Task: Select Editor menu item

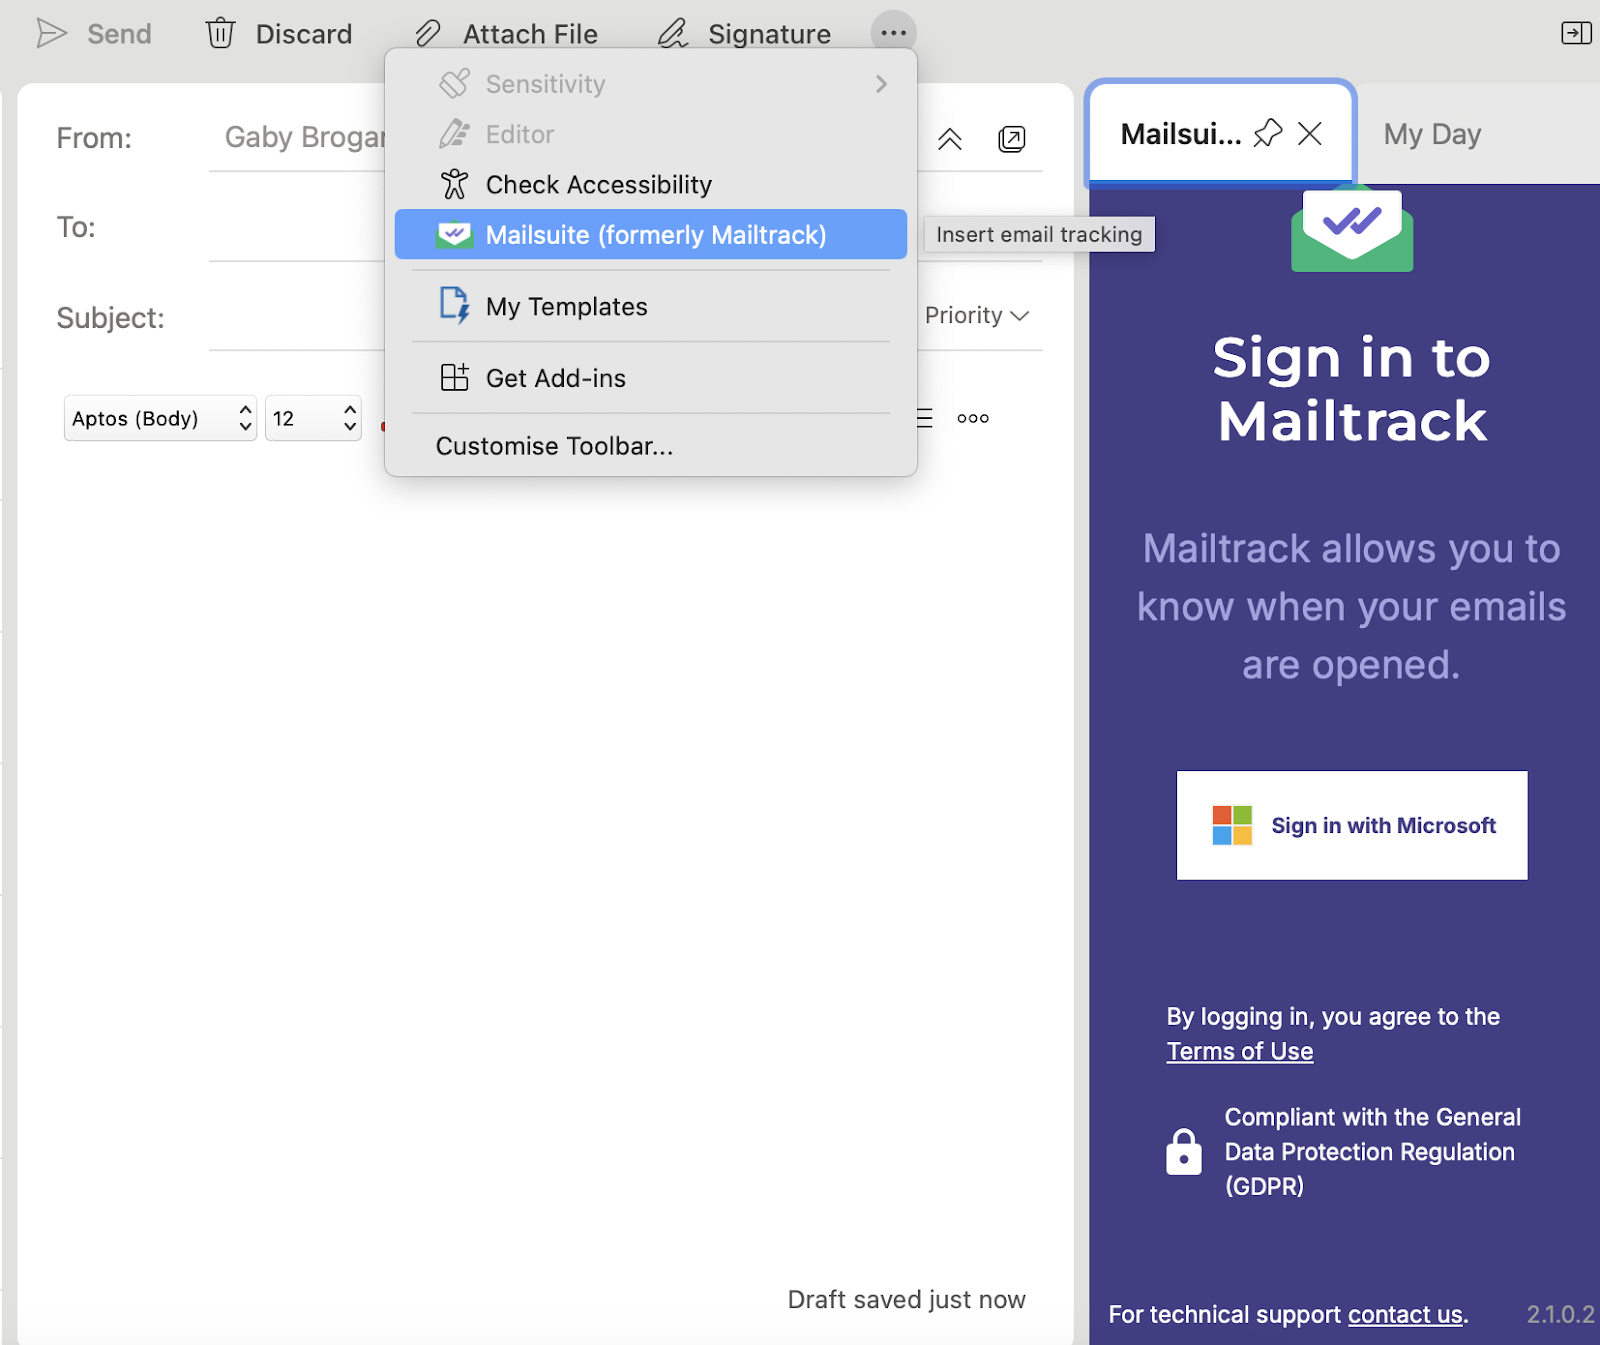Action: tap(650, 134)
